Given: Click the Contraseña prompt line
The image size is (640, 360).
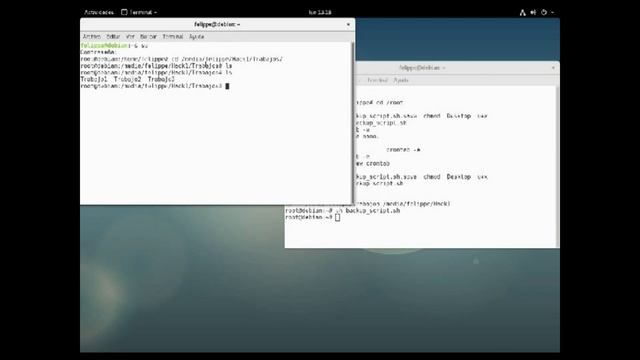Looking at the screenshot, I should (x=99, y=52).
